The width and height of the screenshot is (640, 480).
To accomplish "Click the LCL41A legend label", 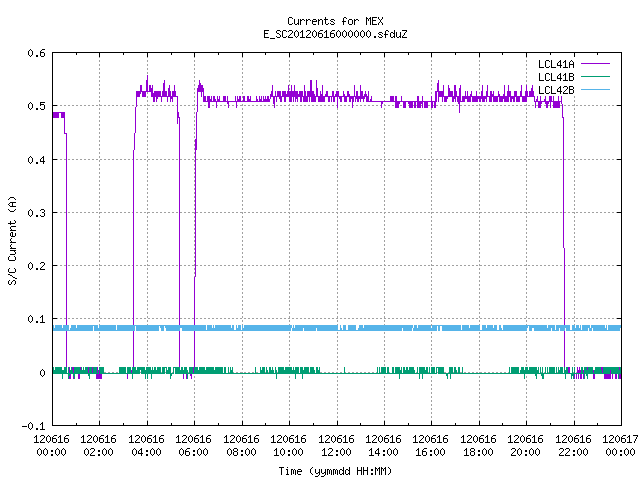I will coord(556,64).
